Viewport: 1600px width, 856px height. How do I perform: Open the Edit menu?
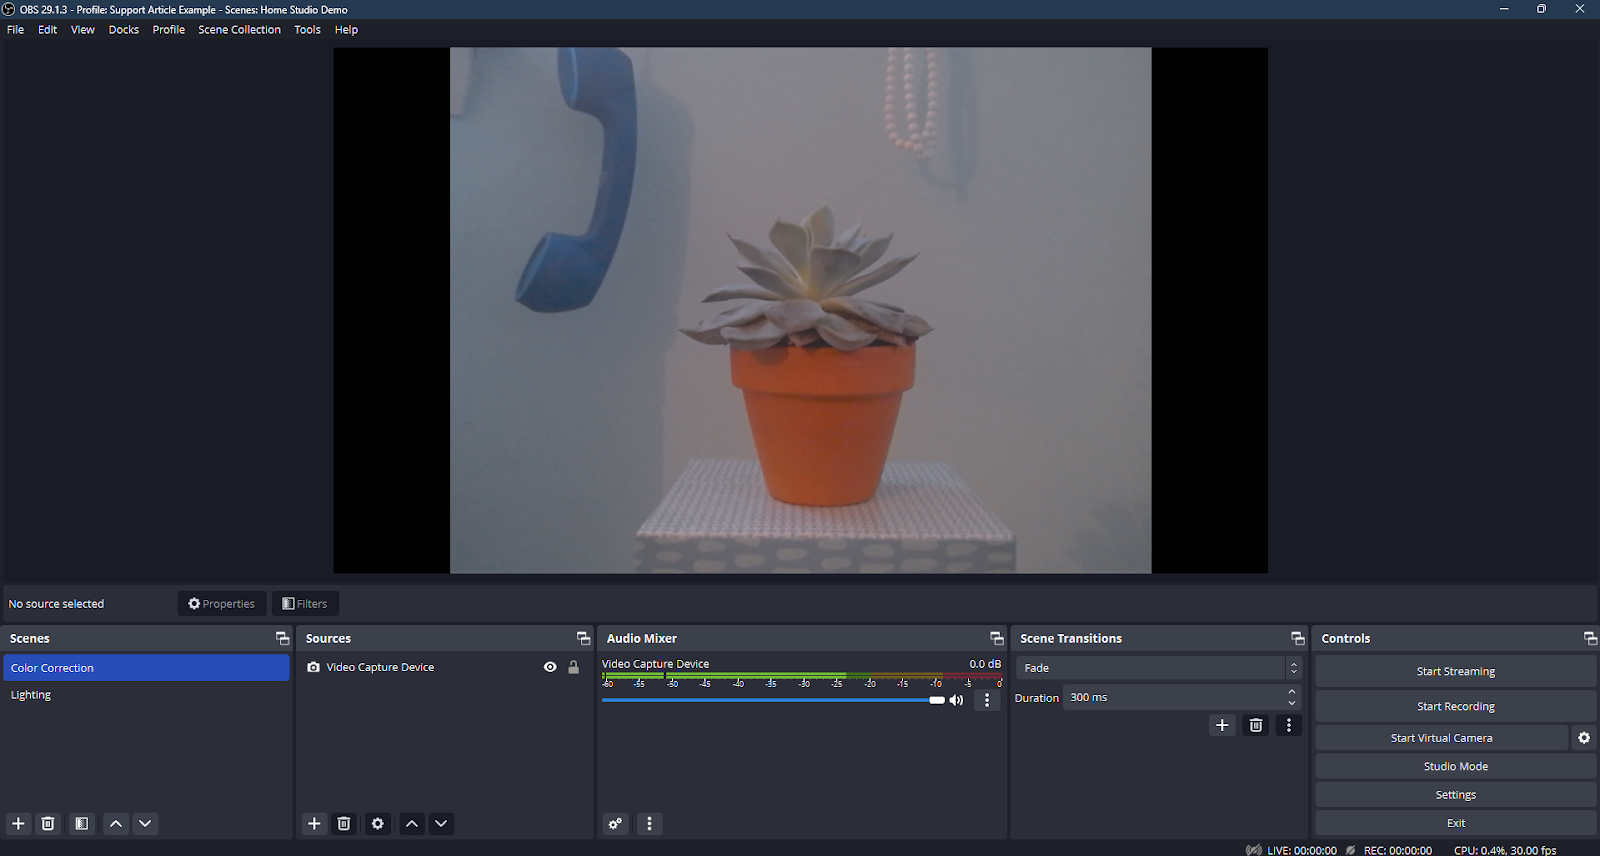point(48,30)
